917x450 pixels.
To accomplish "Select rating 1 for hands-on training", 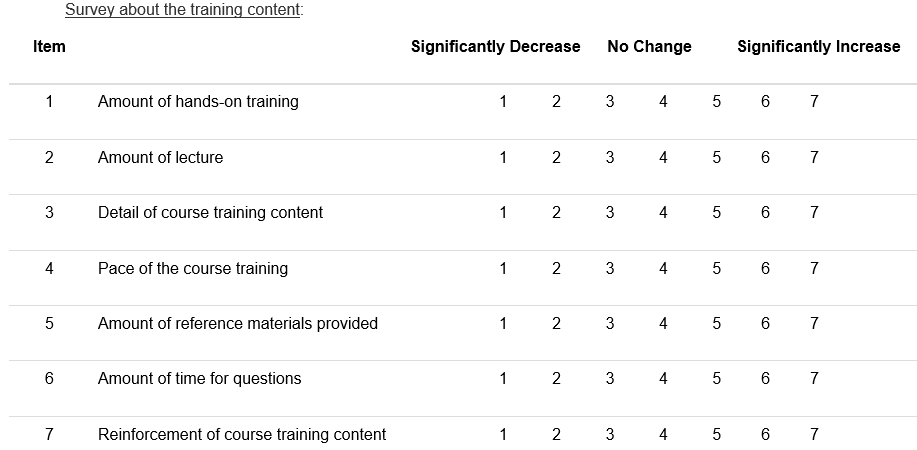I will (503, 101).
